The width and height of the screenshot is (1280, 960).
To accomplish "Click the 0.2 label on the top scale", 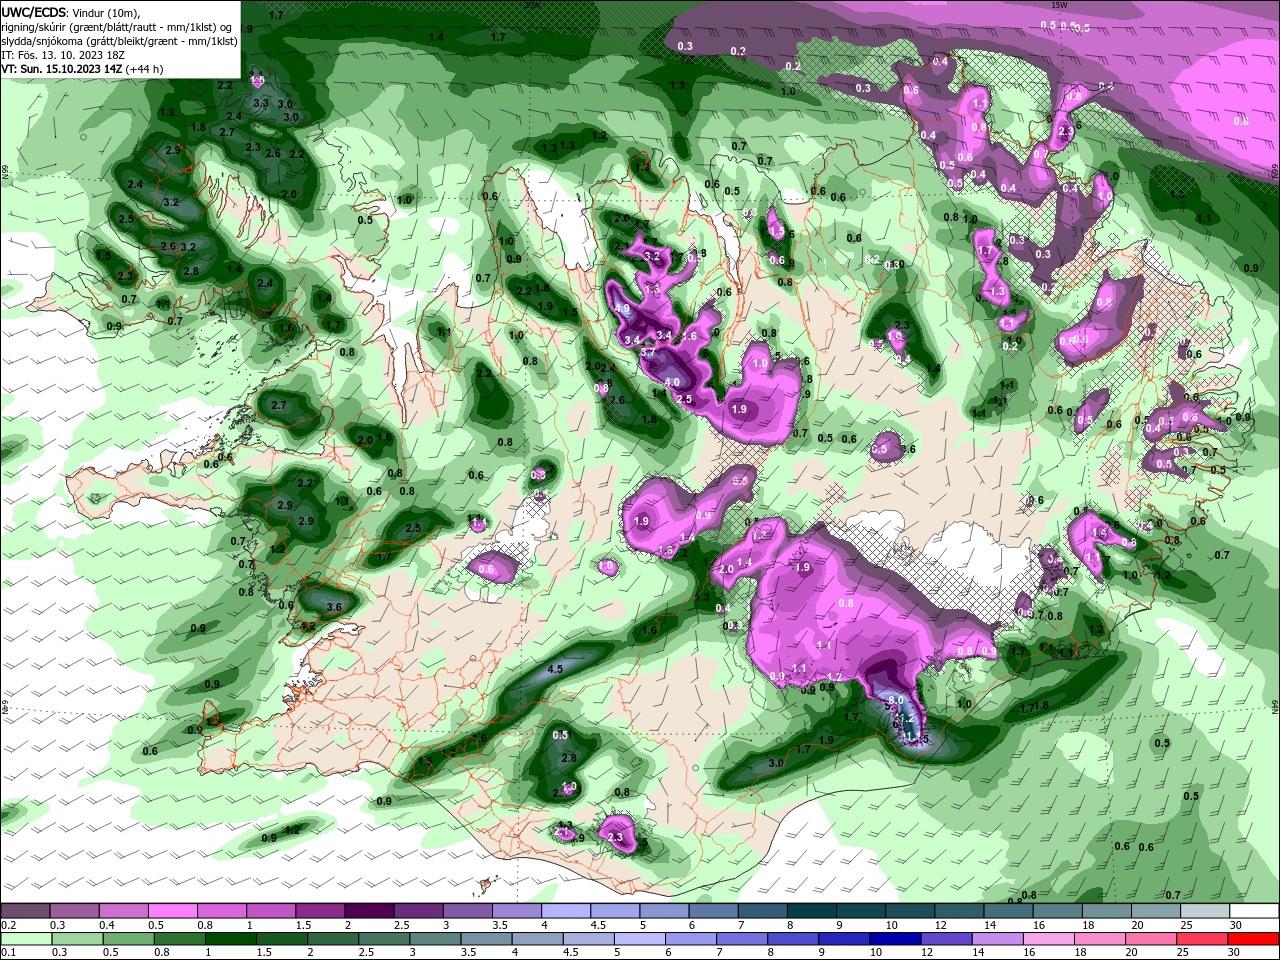I will coord(9,925).
